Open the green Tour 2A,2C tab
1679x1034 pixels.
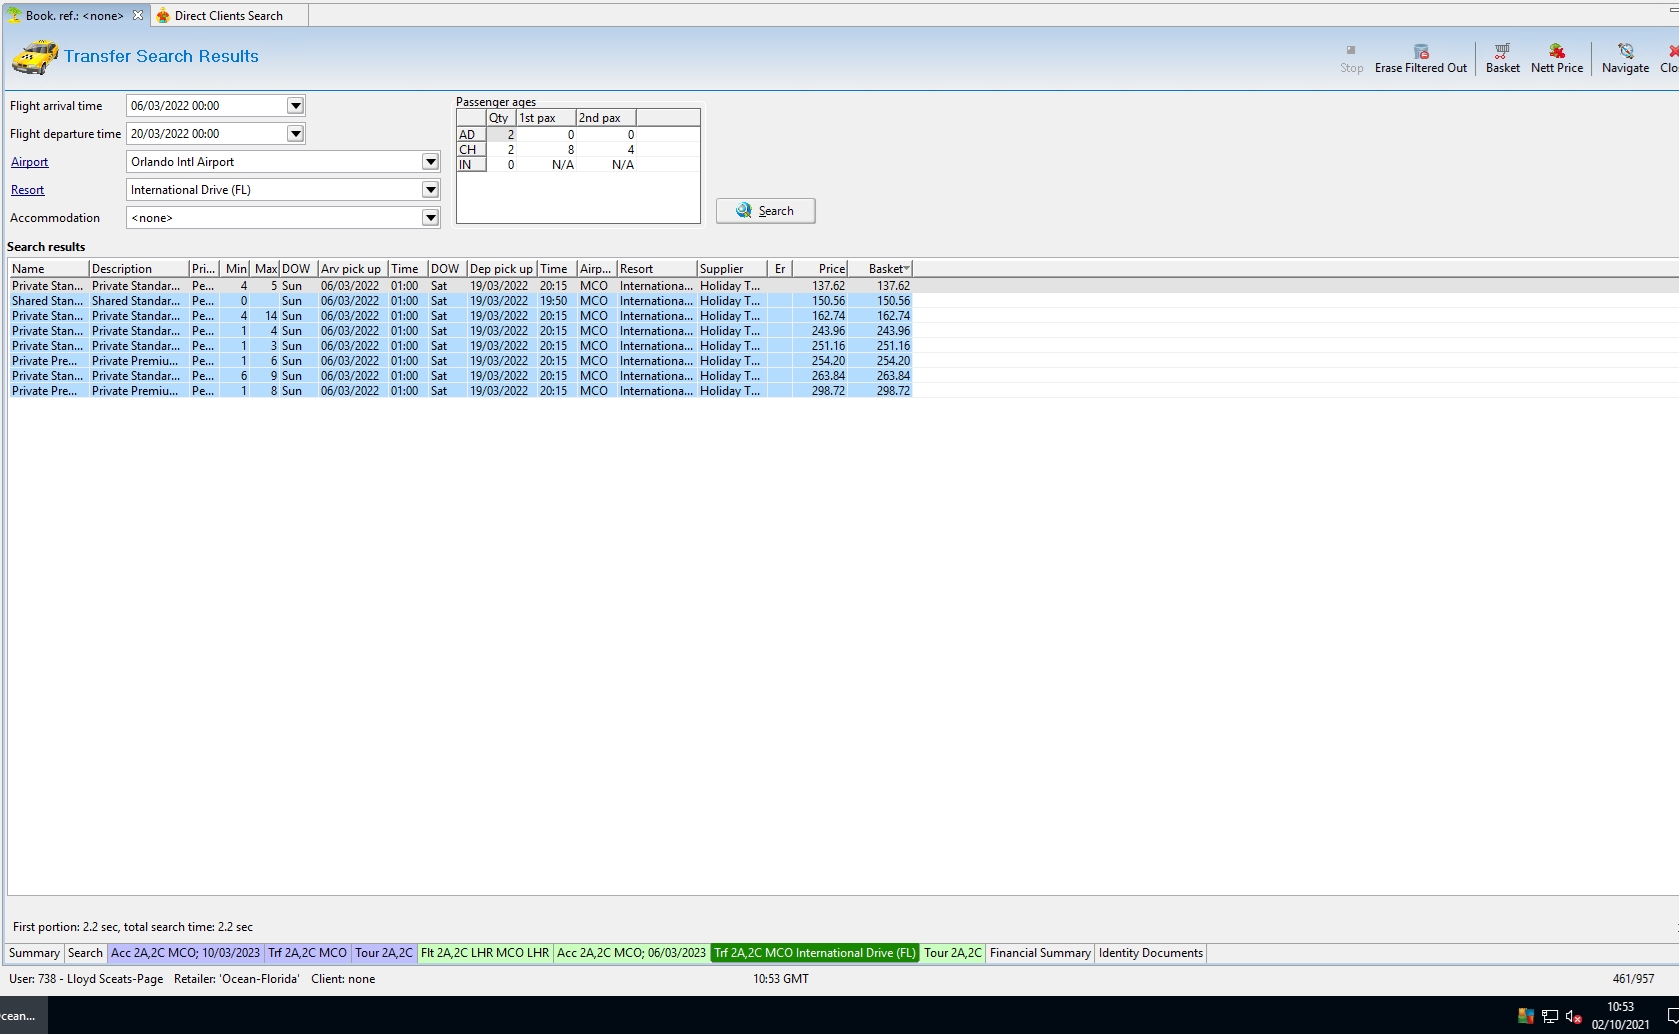click(952, 953)
